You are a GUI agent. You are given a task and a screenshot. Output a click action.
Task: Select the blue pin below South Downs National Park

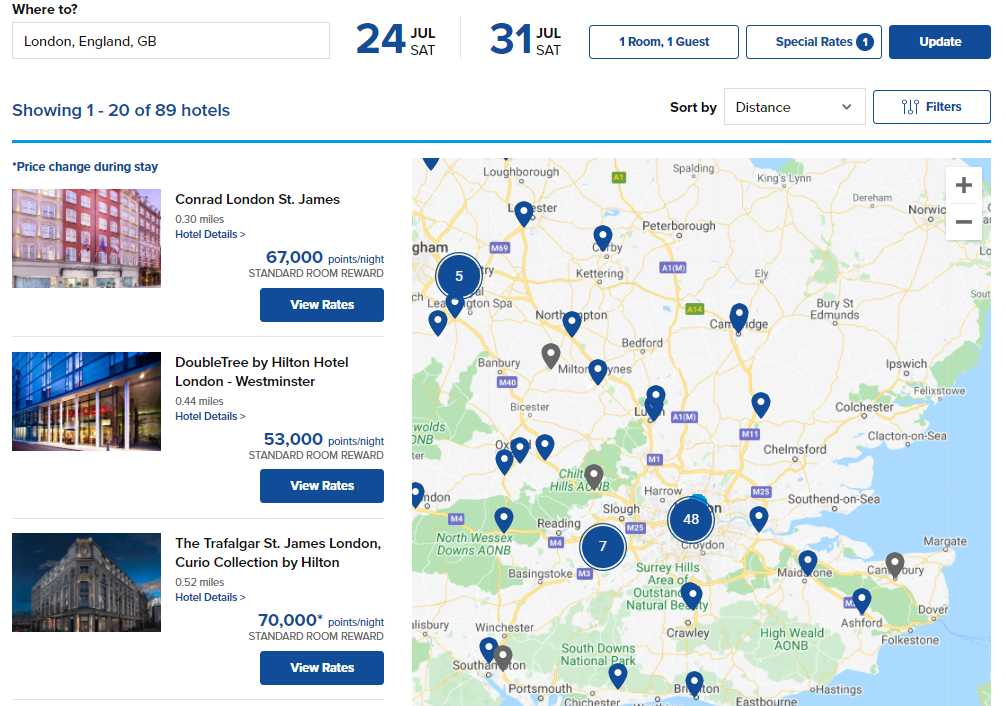coord(617,676)
